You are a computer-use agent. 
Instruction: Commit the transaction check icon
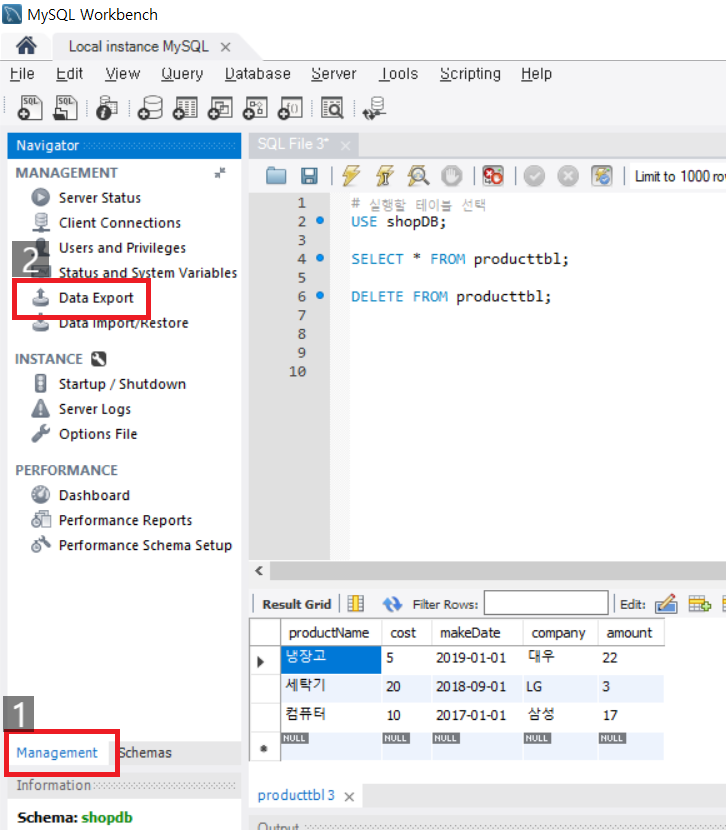(534, 176)
